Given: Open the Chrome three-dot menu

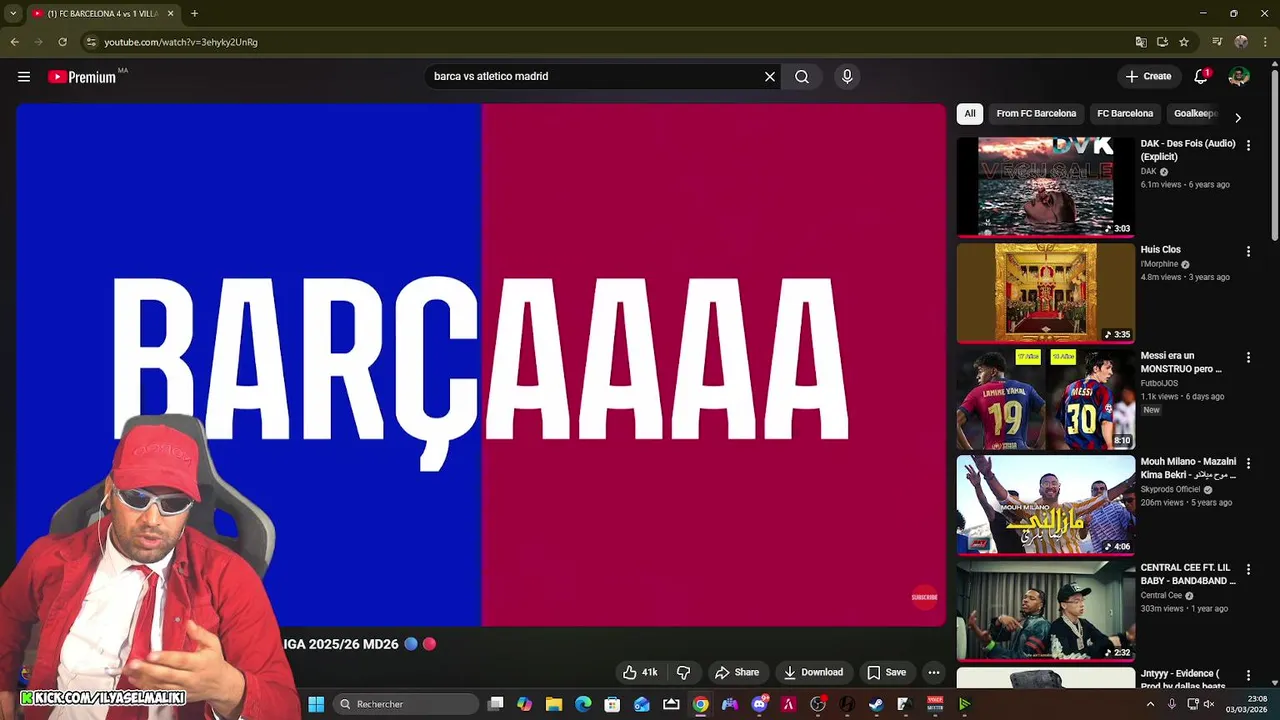Looking at the screenshot, I should [x=1264, y=42].
